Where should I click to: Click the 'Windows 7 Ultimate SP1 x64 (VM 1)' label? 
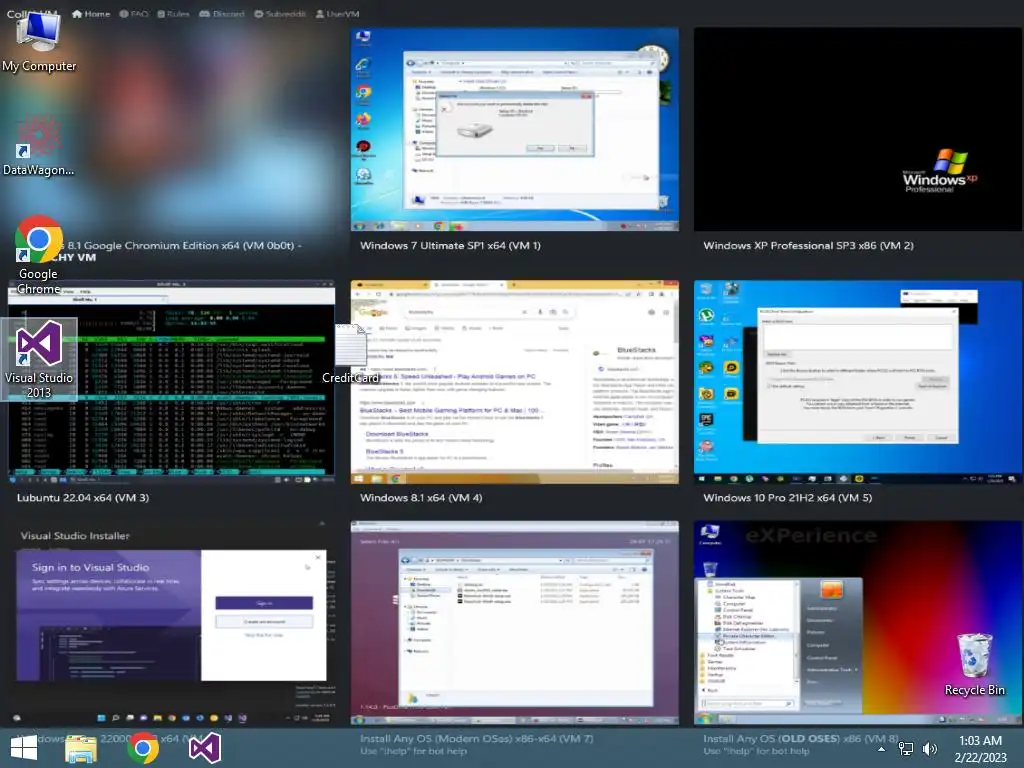click(x=450, y=246)
